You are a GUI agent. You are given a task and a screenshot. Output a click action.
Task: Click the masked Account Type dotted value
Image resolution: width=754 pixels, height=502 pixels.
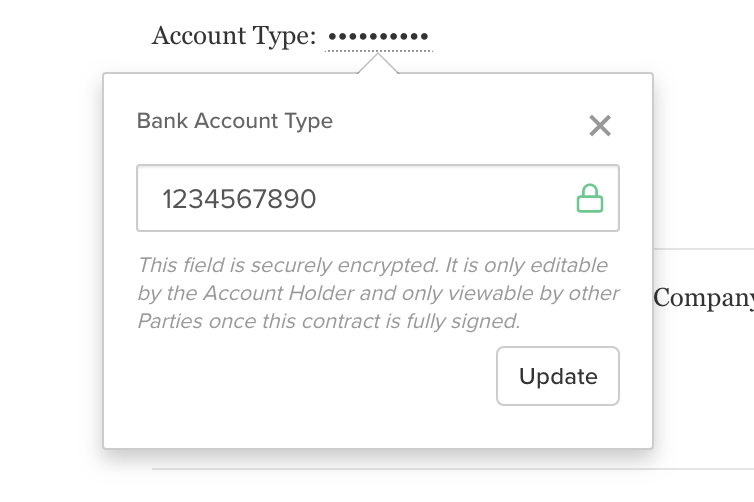(x=378, y=36)
